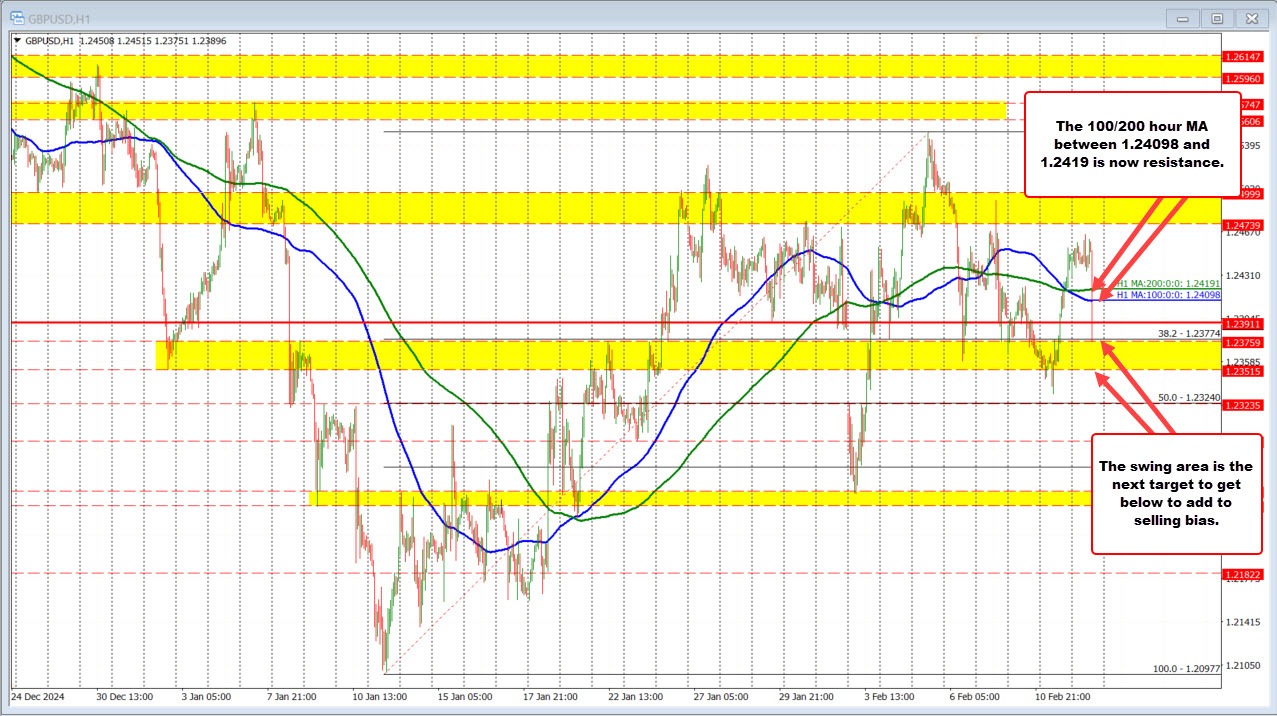Click the swing area target annotation box
This screenshot has width=1277, height=716.
(1176, 502)
